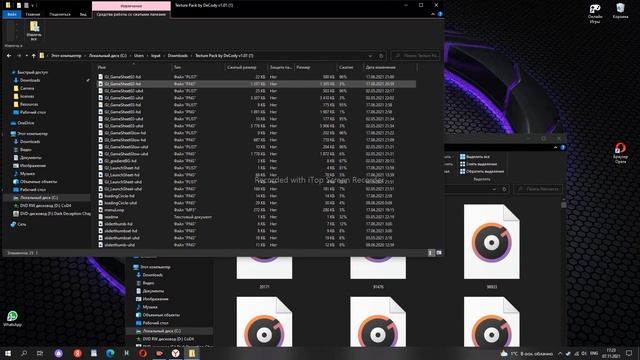Launch Microsoft Edge from the taskbar

pyautogui.click(x=110, y=353)
